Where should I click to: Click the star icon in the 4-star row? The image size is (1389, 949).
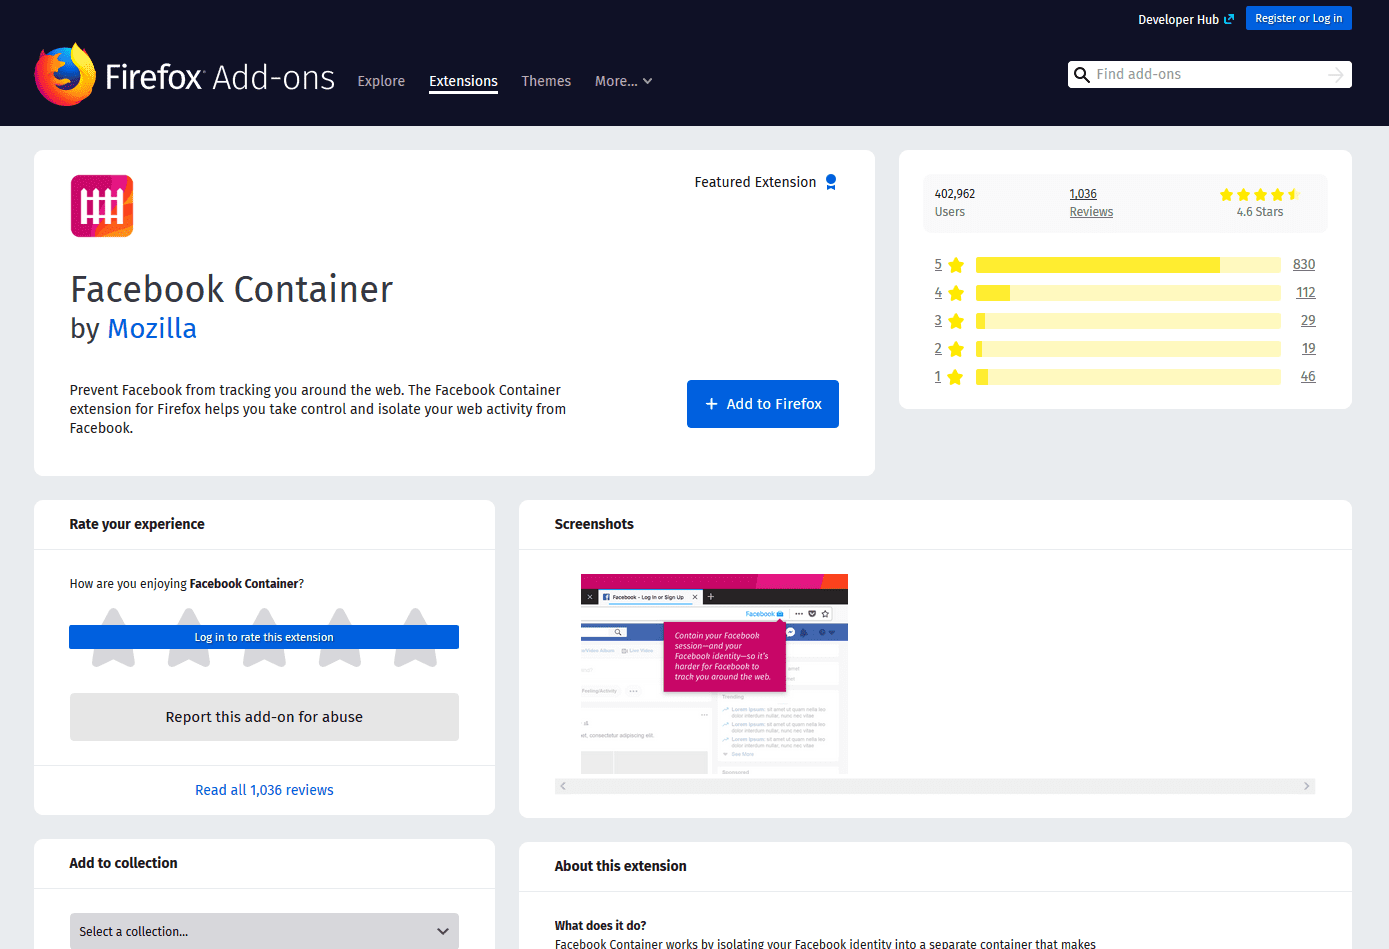(x=956, y=293)
